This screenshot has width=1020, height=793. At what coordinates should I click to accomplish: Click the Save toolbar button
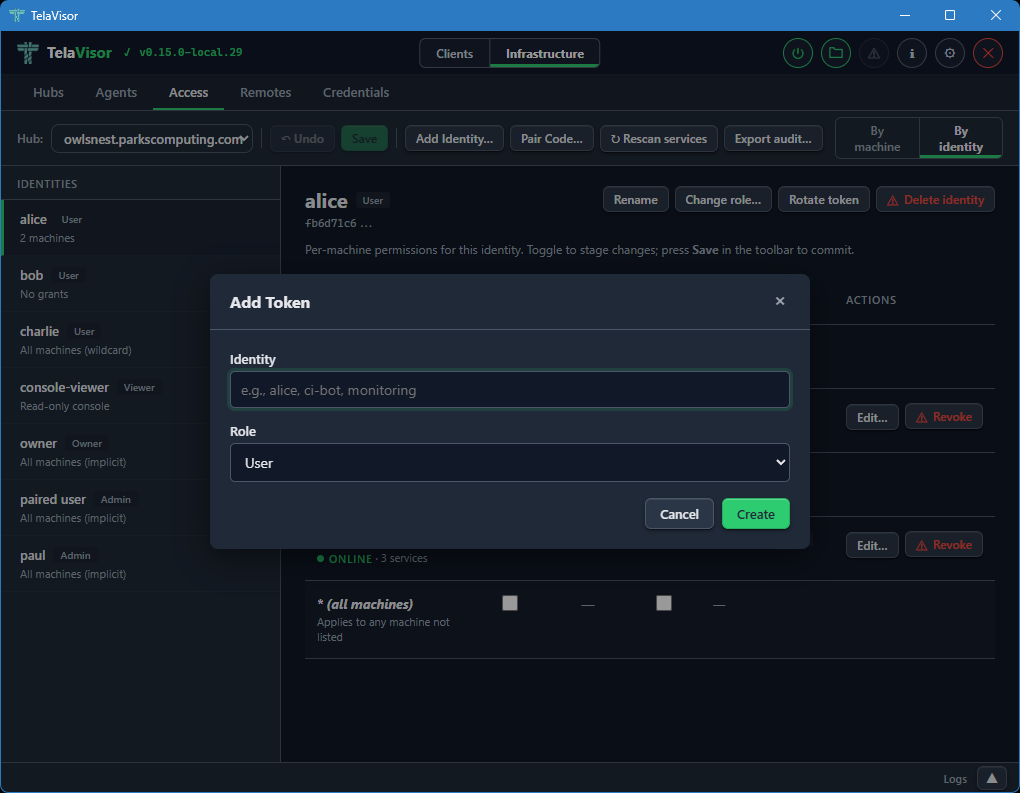(x=364, y=139)
